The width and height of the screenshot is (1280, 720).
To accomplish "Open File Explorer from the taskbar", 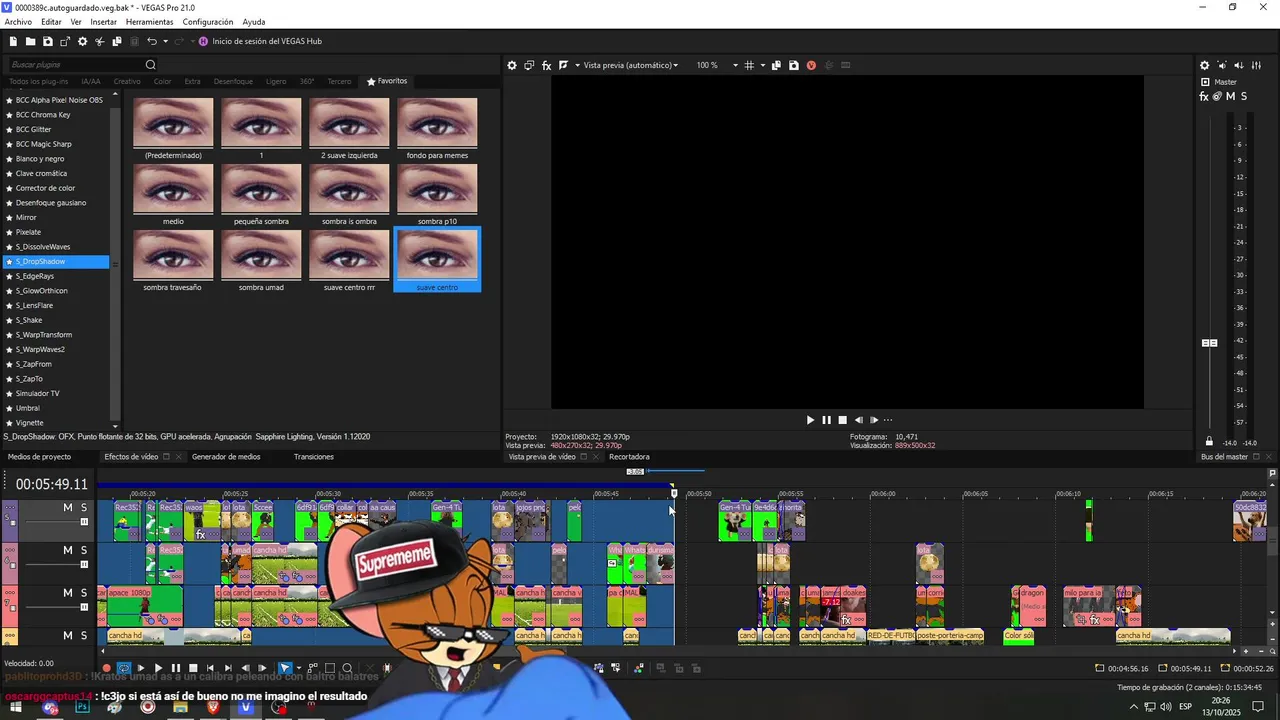I will [x=180, y=707].
